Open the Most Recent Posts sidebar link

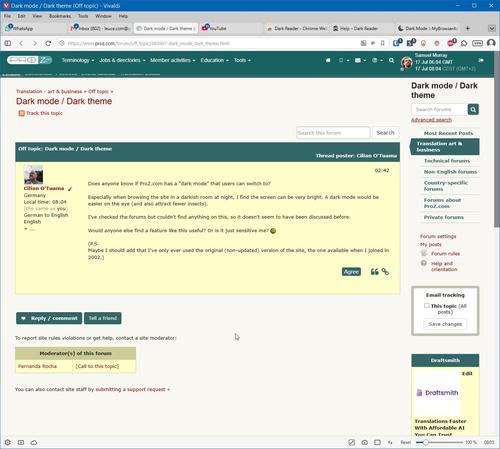click(448, 133)
